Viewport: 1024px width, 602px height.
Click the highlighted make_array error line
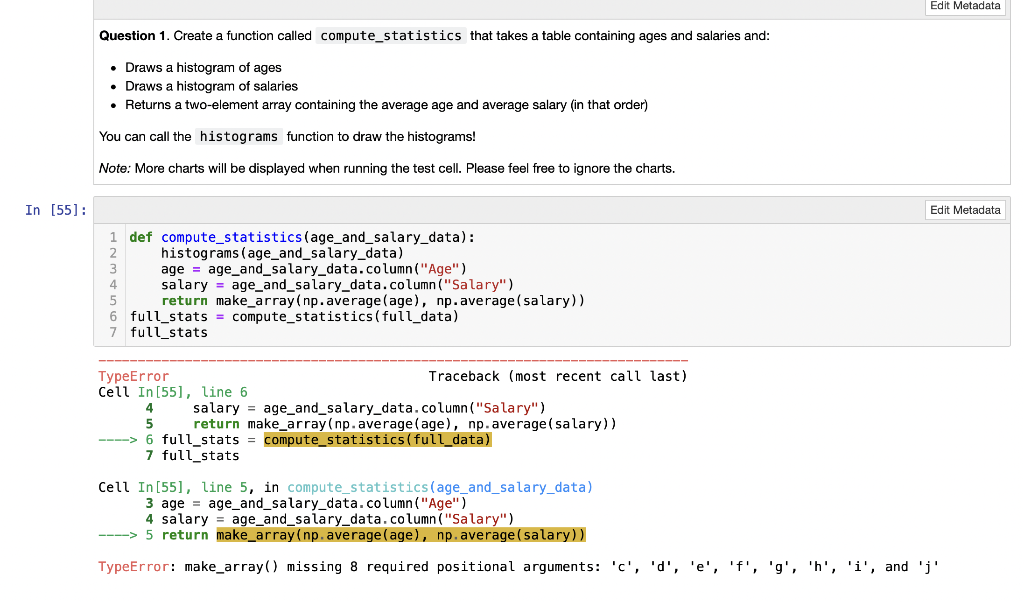coord(398,534)
